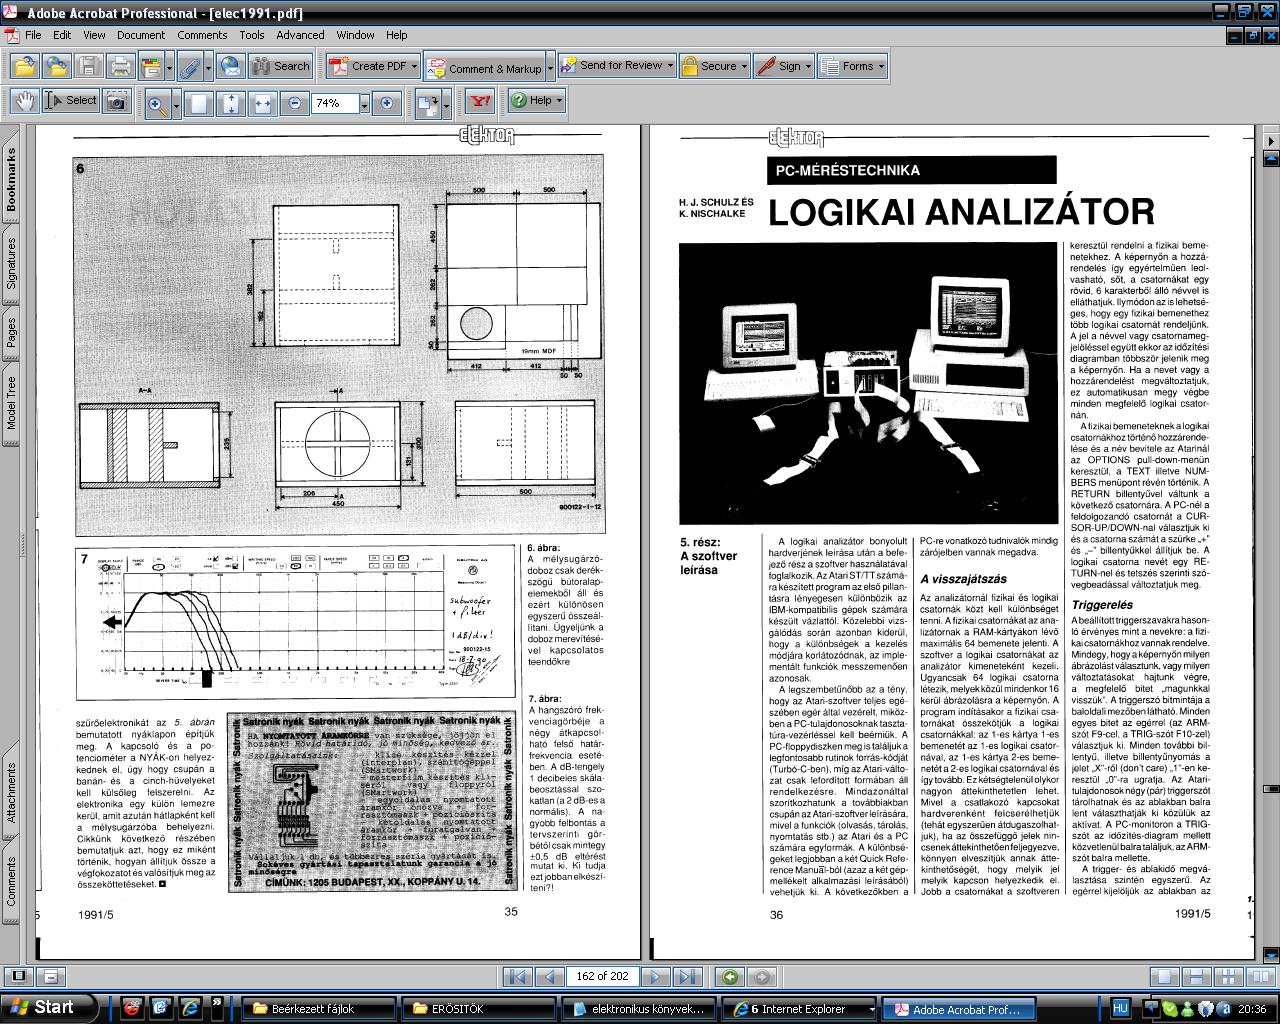The height and width of the screenshot is (1024, 1280).
Task: Print the document using the printer icon
Action: [120, 67]
